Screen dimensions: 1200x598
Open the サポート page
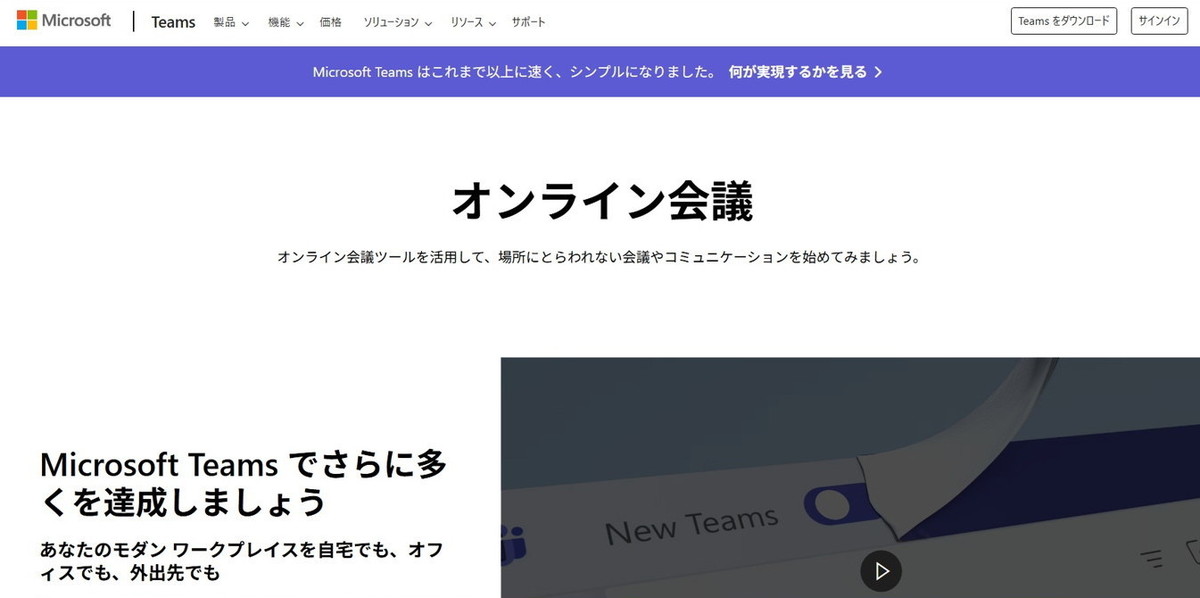[529, 22]
